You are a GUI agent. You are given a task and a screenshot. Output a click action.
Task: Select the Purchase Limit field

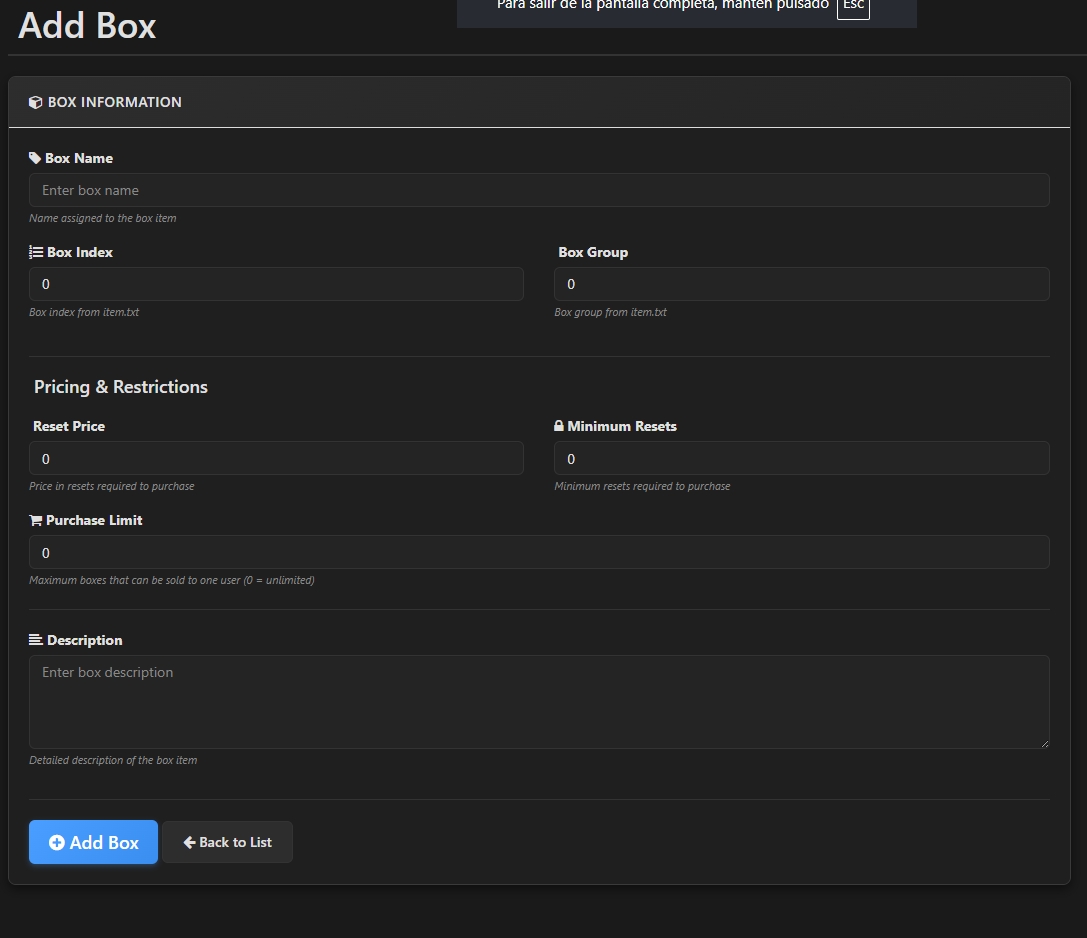(539, 552)
